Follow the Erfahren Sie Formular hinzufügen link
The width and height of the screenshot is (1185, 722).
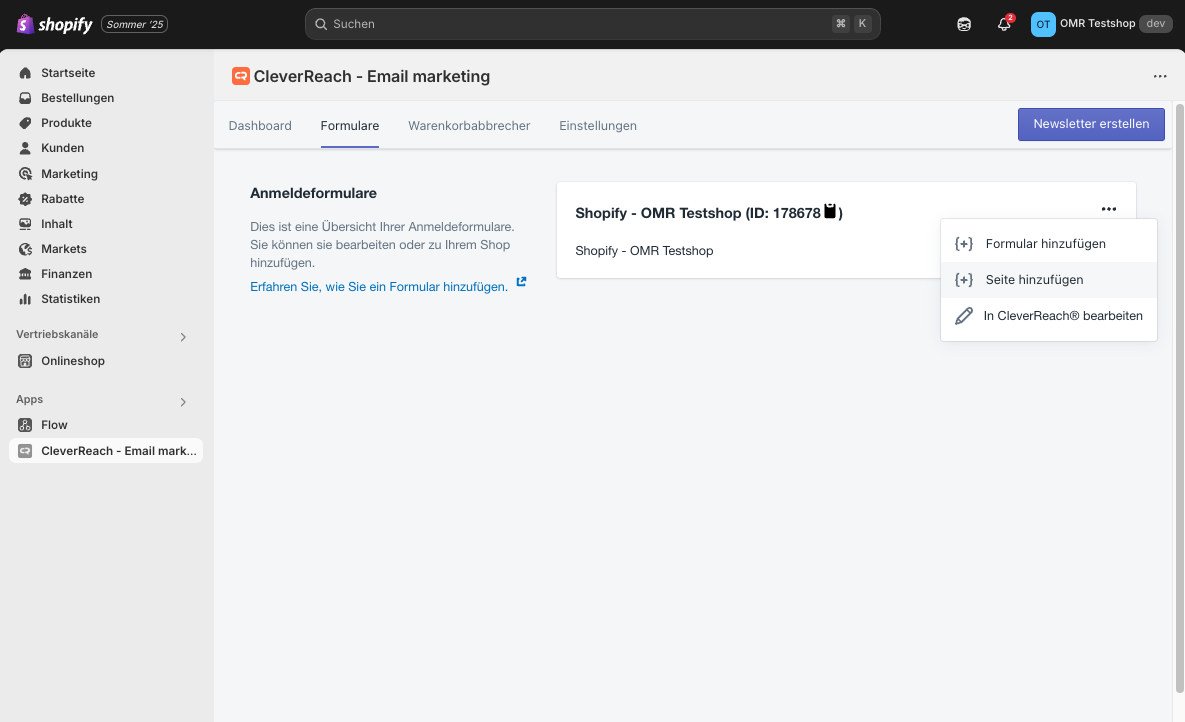[x=379, y=287]
